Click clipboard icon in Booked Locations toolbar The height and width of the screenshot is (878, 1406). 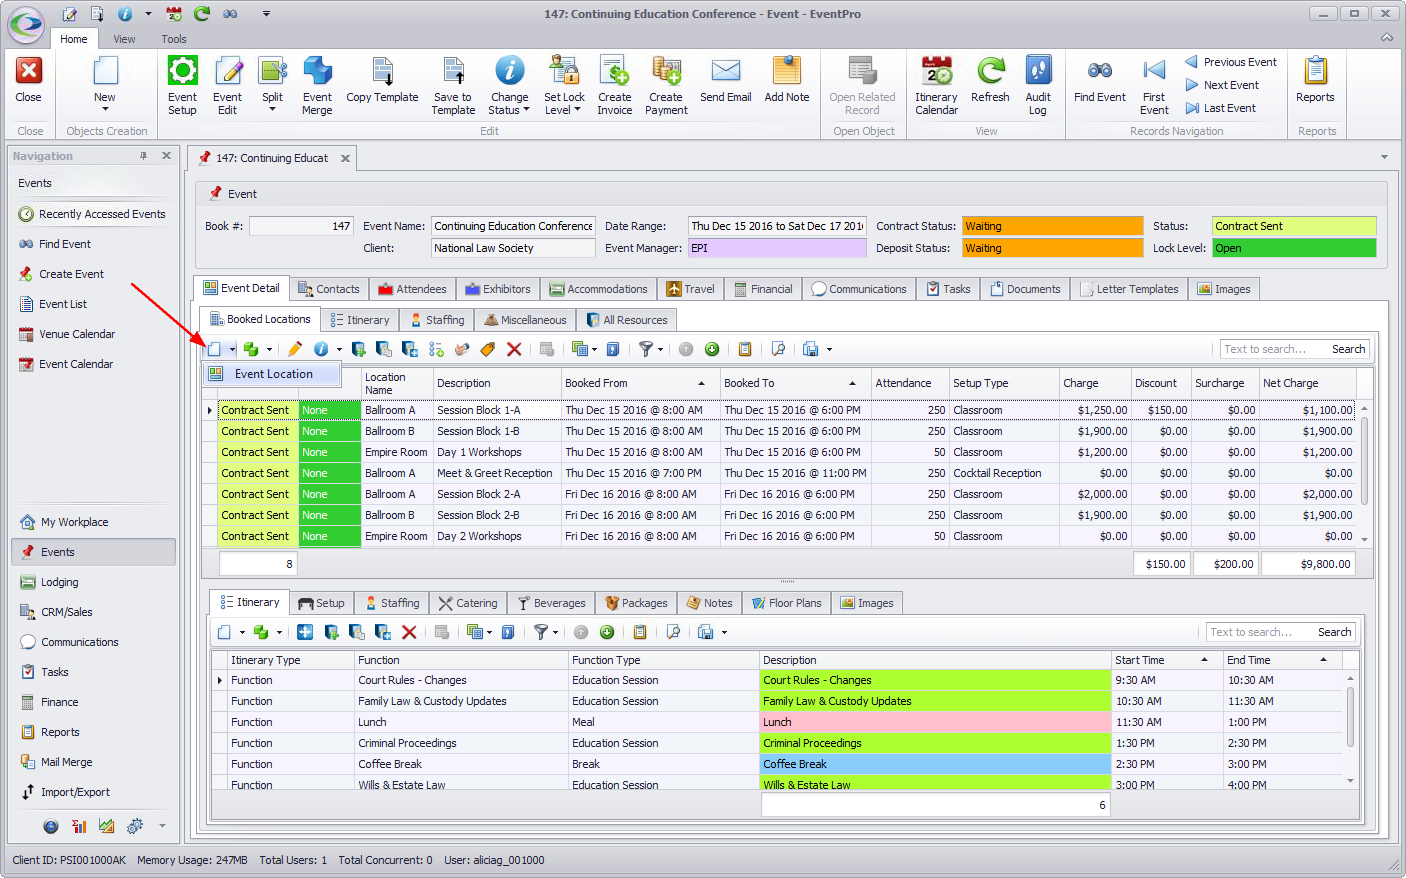point(745,349)
